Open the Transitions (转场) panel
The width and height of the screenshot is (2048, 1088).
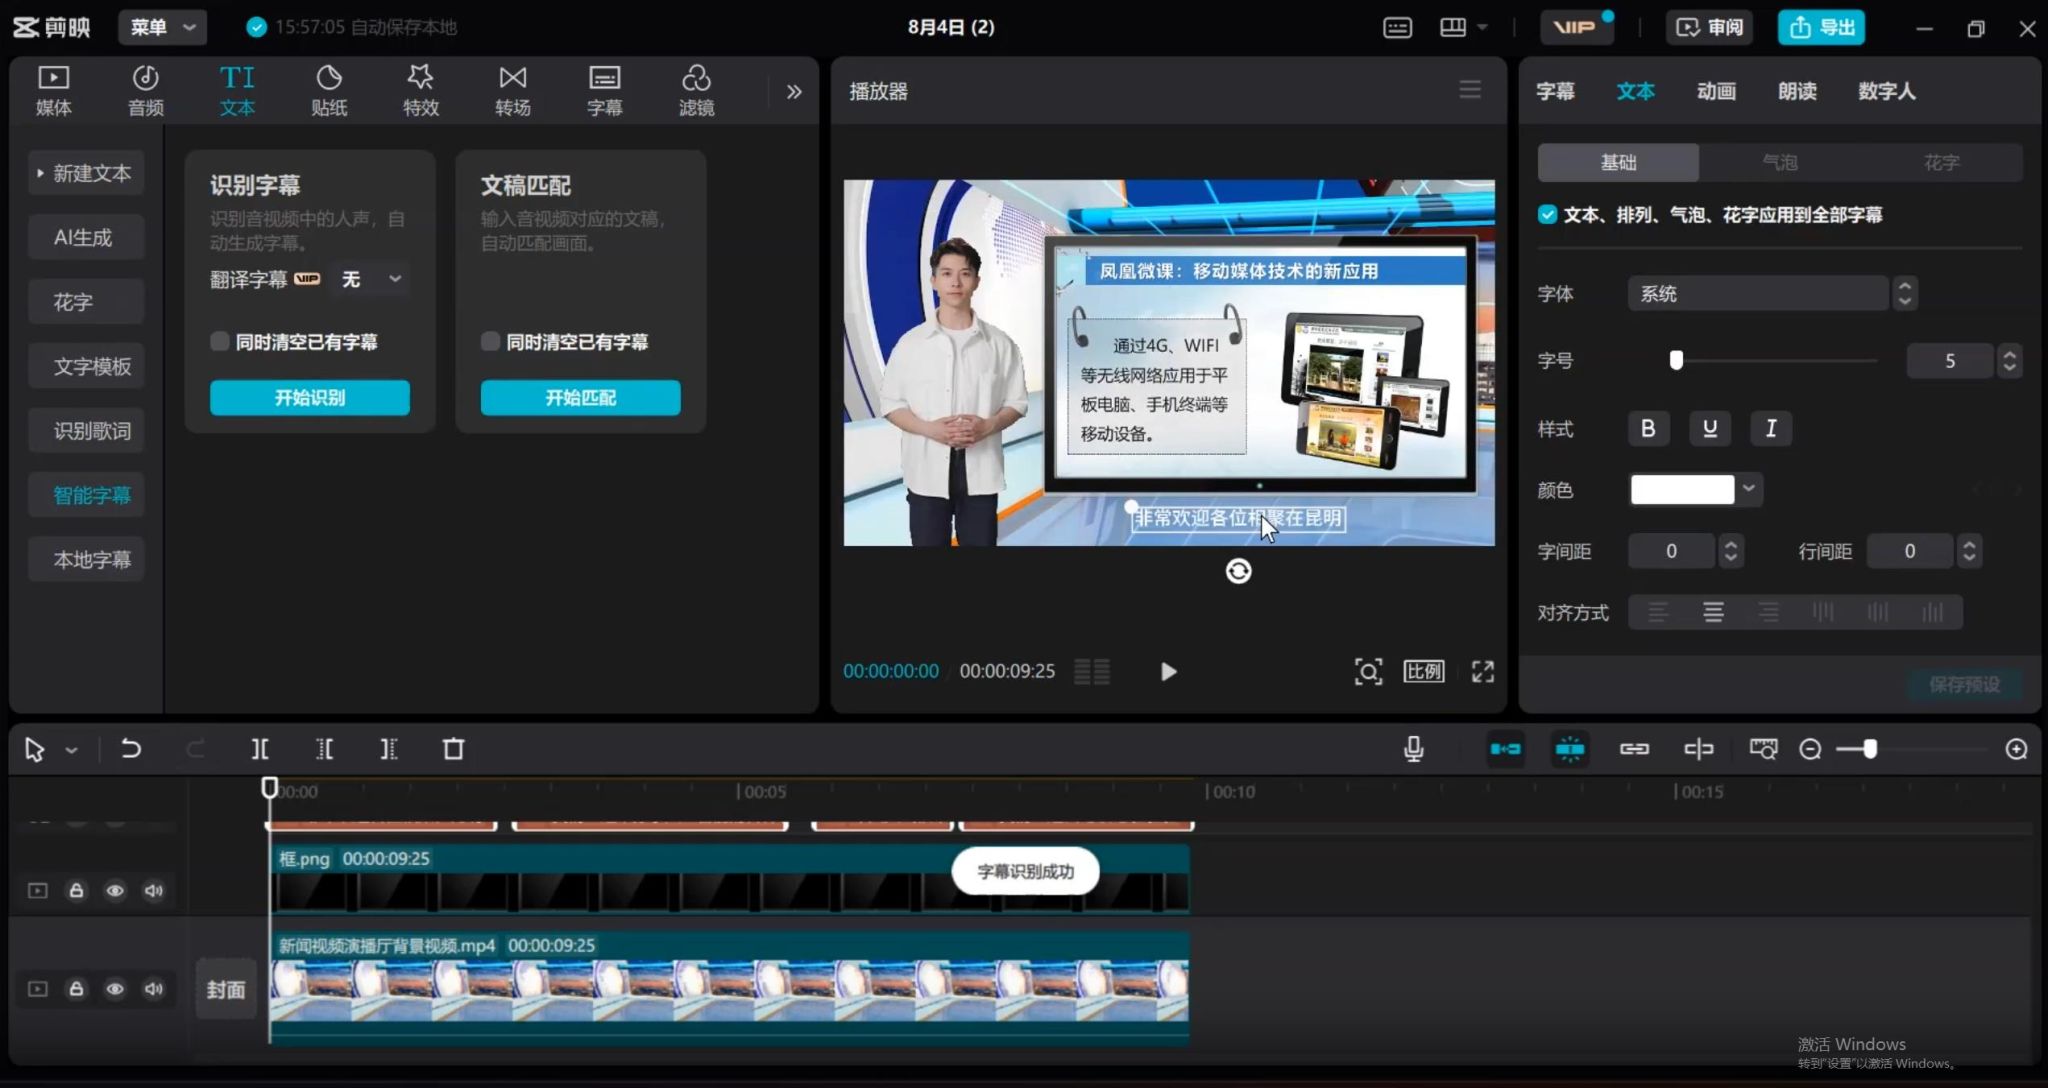coord(512,90)
